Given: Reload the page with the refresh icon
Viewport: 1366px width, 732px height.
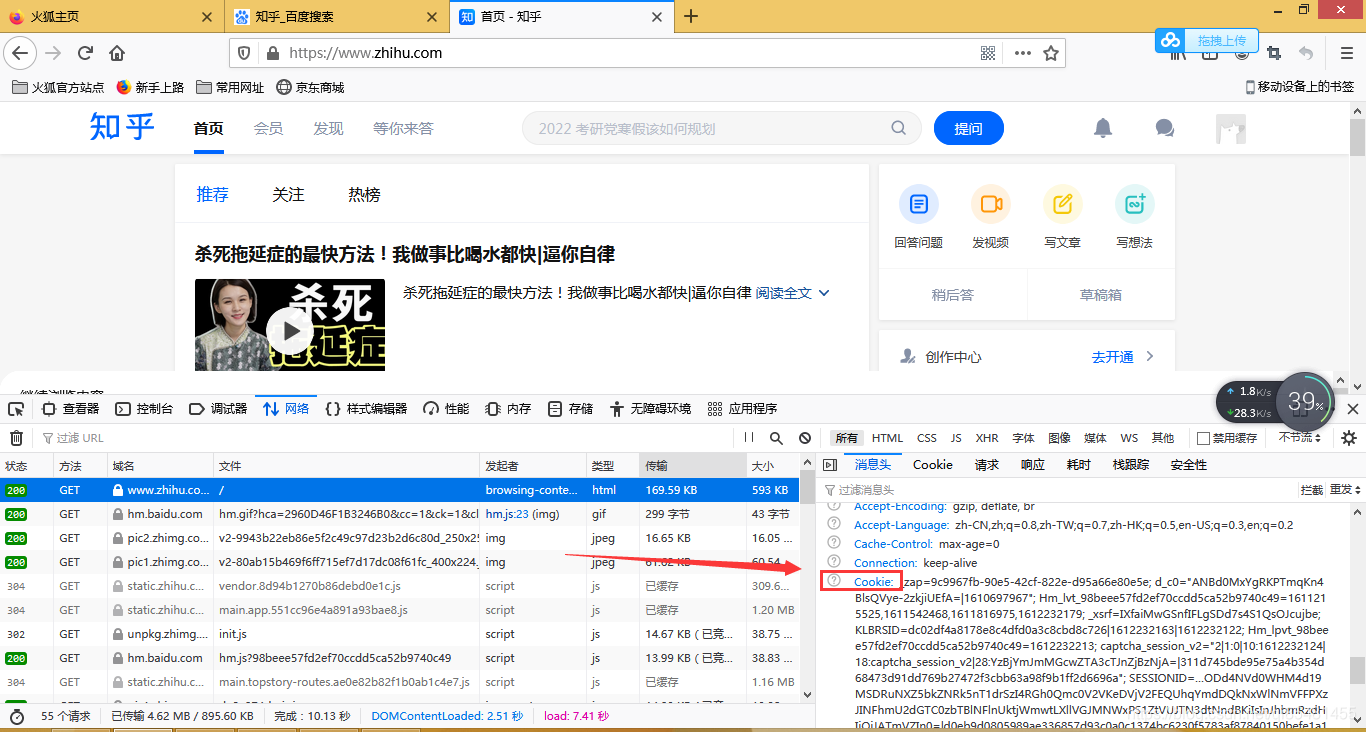Looking at the screenshot, I should pos(85,53).
